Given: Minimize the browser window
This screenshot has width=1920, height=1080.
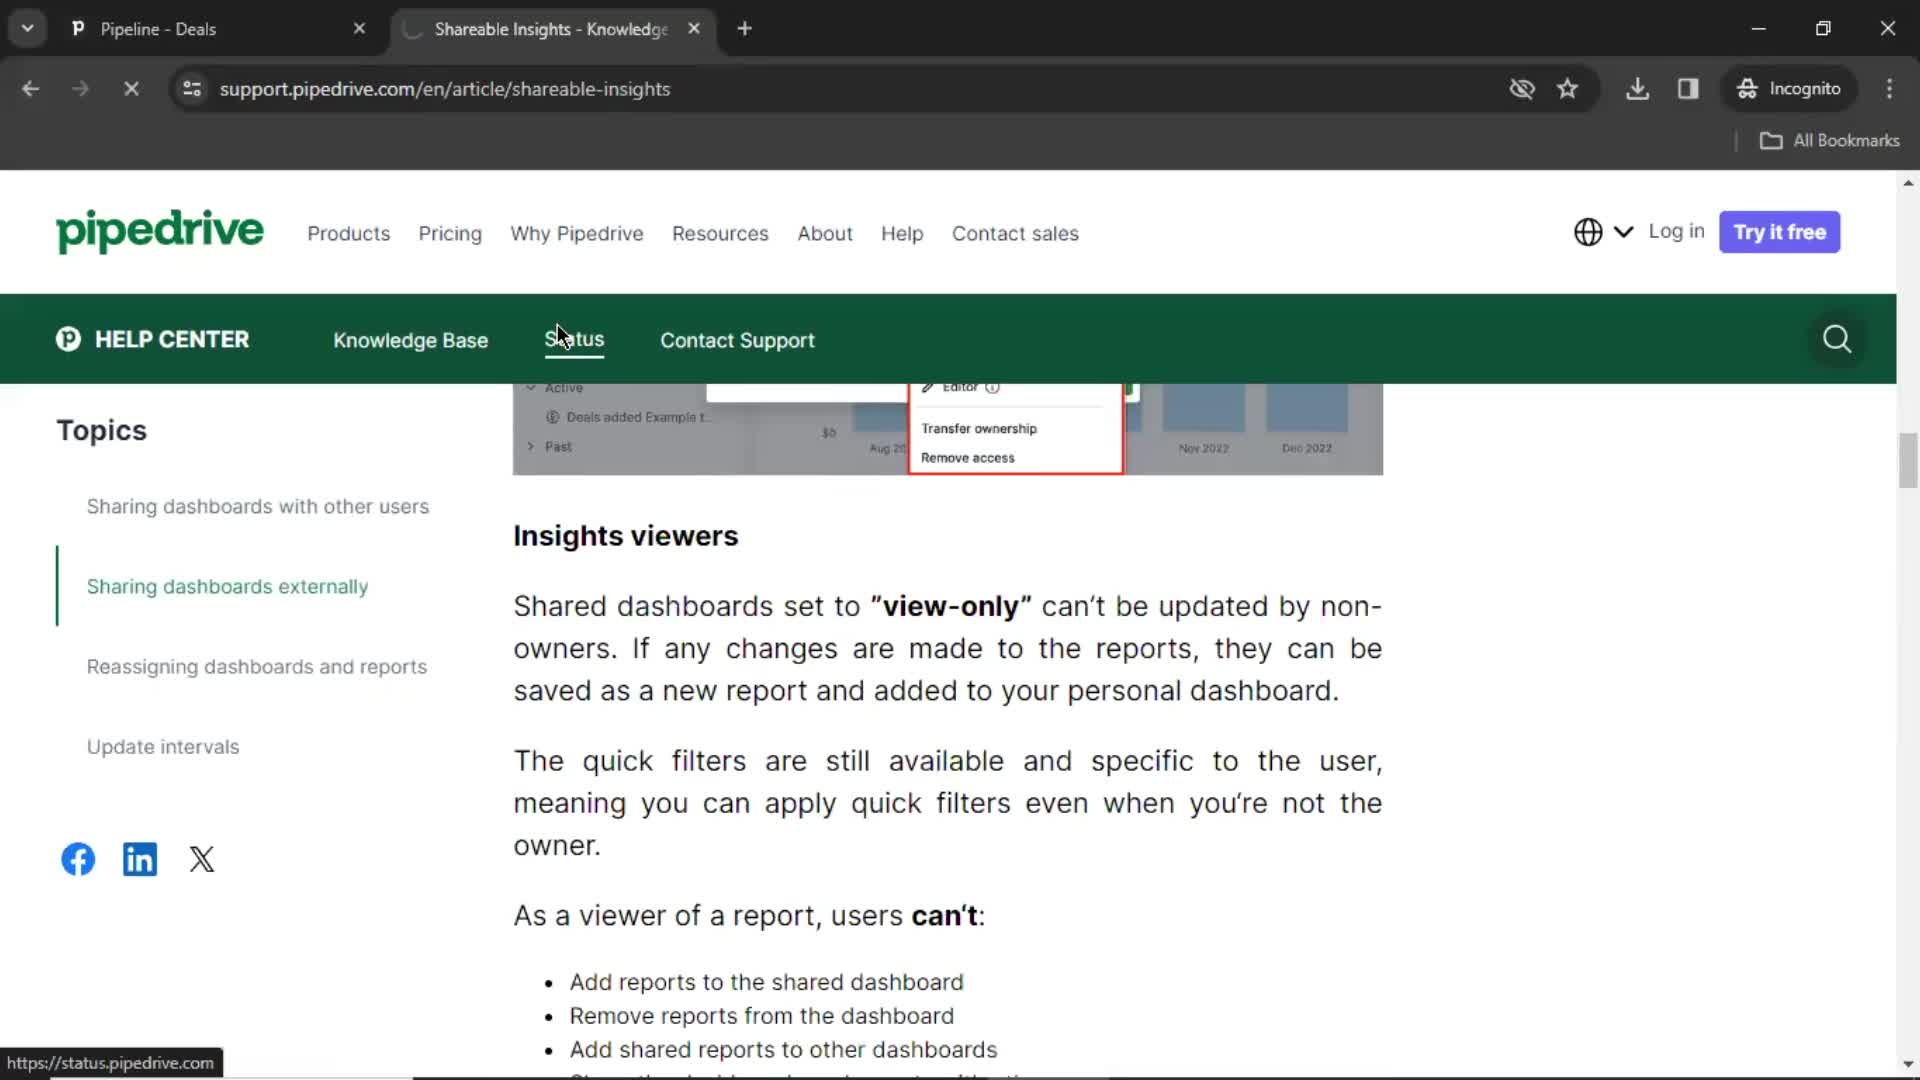Looking at the screenshot, I should [1758, 29].
